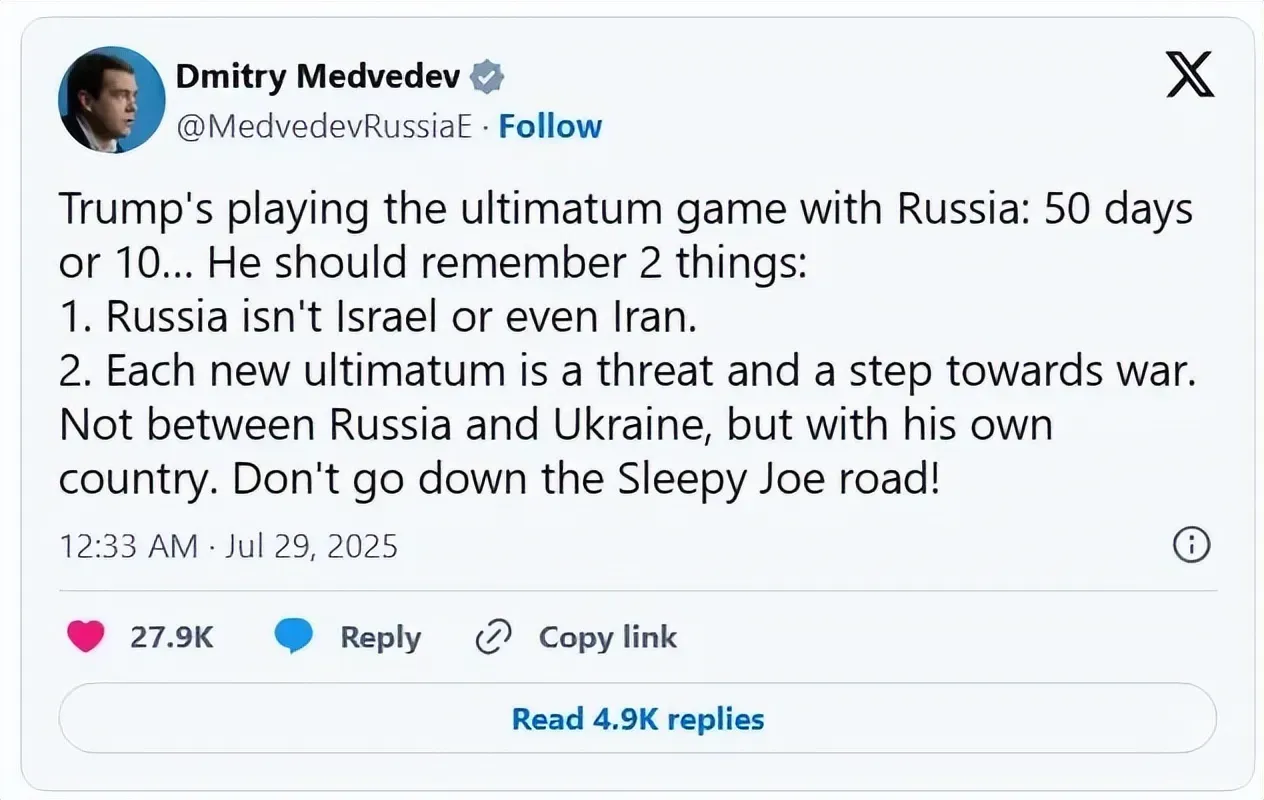Viewport: 1264px width, 800px height.
Task: Click the blue reply speech bubble icon
Action: 294,637
